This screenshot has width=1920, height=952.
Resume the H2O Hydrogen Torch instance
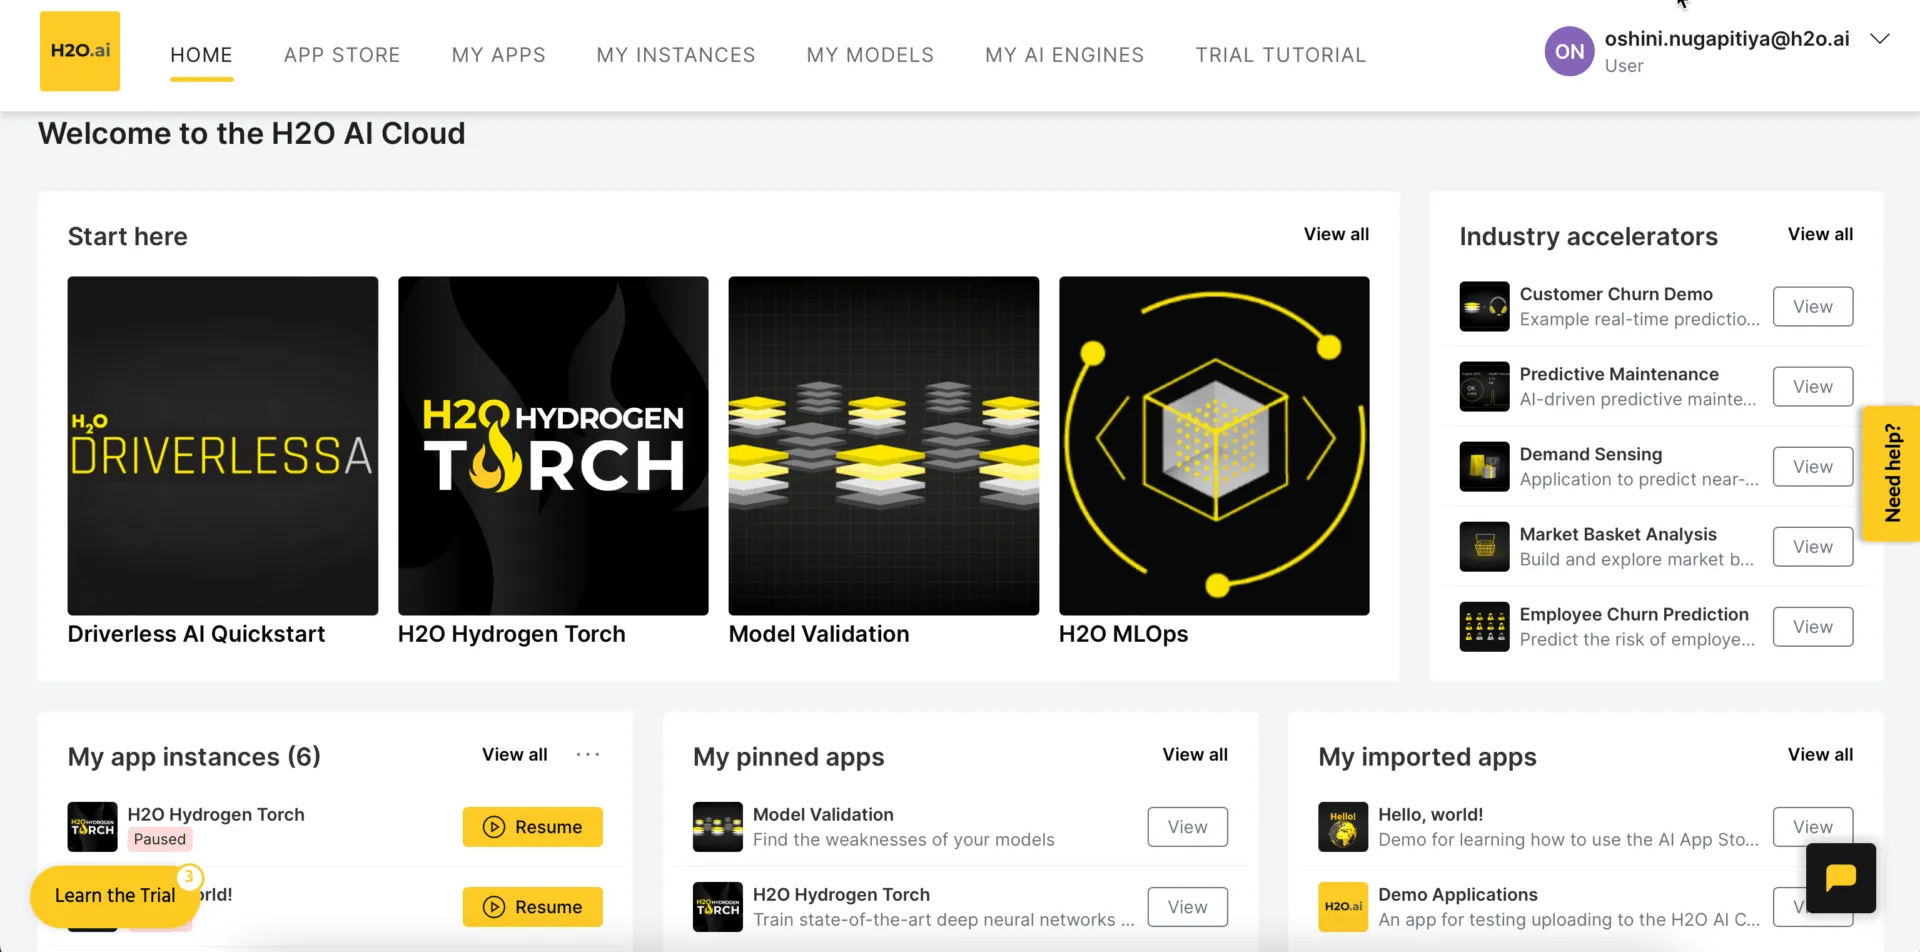[532, 826]
